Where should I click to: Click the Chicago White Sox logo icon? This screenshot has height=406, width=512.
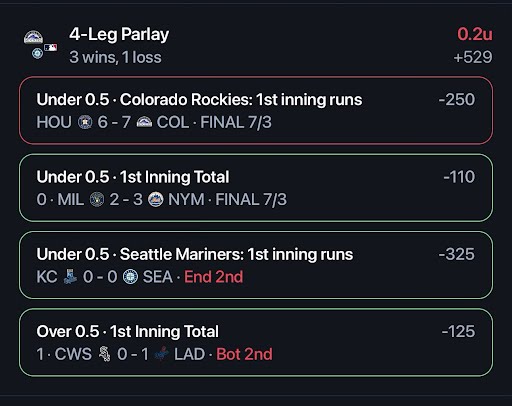tap(104, 354)
